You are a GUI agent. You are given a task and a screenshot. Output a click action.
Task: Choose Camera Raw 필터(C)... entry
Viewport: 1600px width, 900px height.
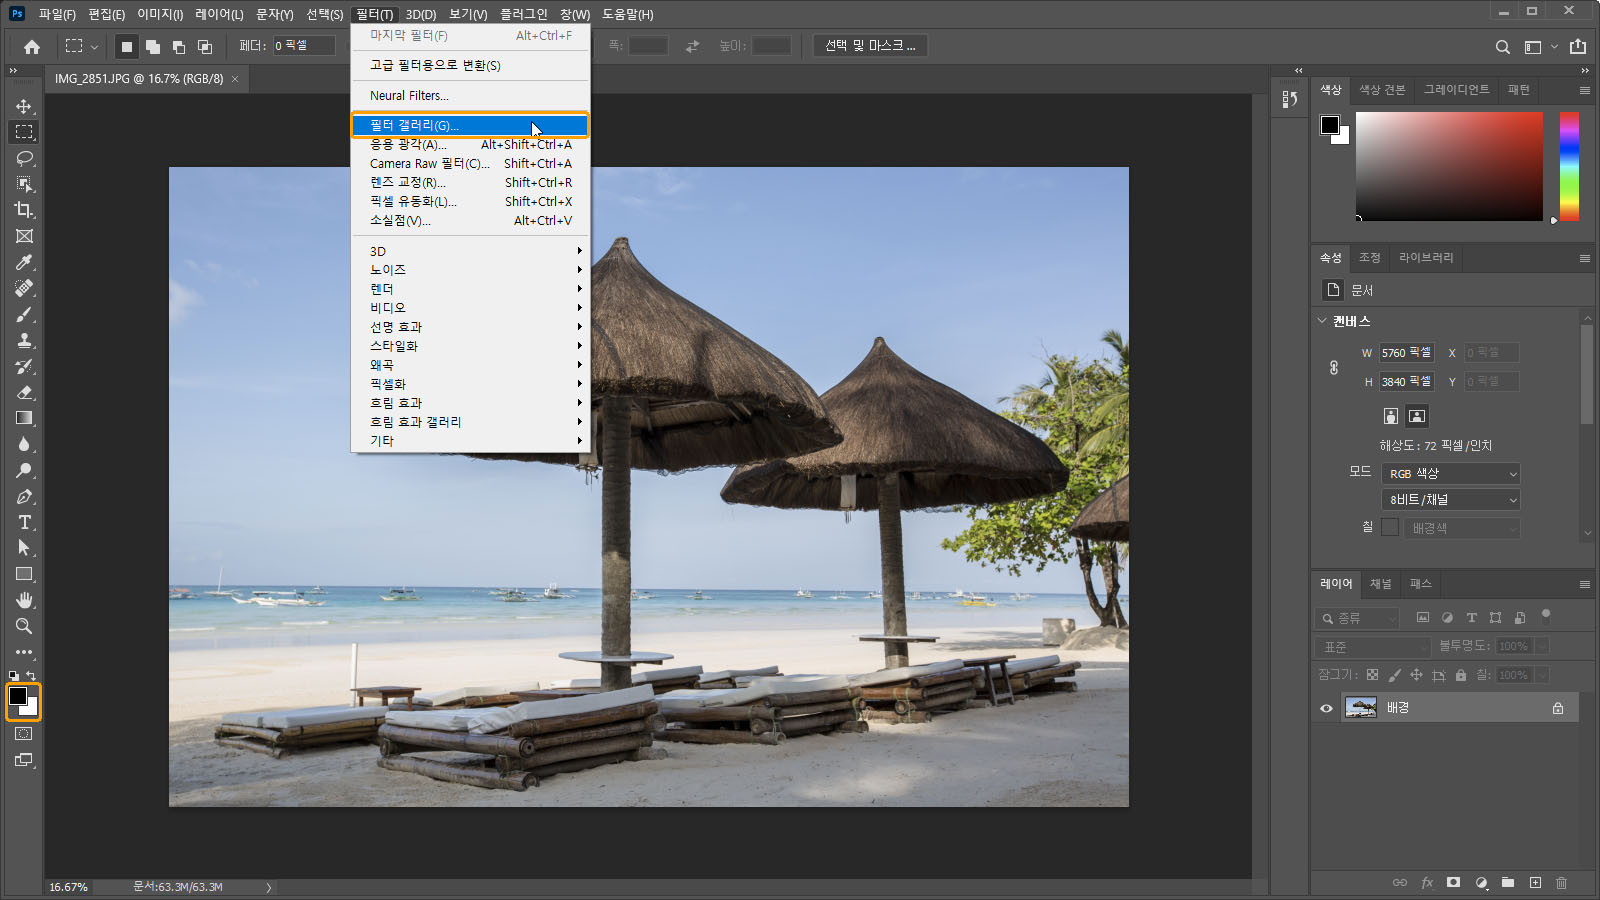pyautogui.click(x=470, y=163)
